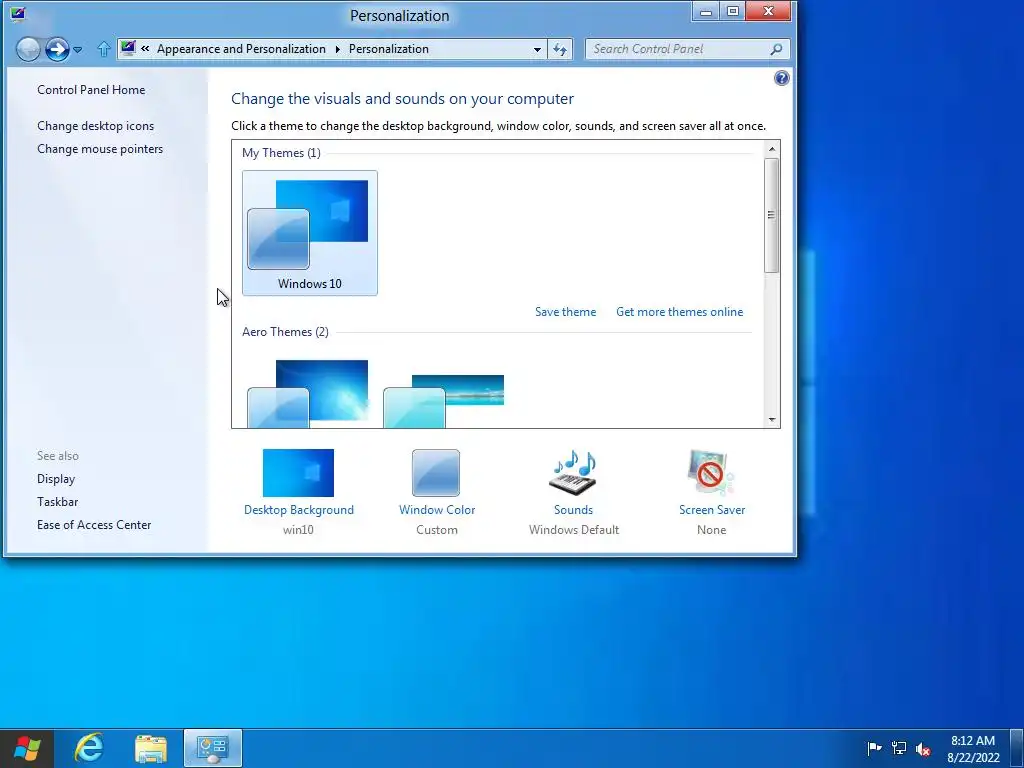Screen dimensions: 1024x768
Task: Click the Help question mark icon
Action: [781, 78]
